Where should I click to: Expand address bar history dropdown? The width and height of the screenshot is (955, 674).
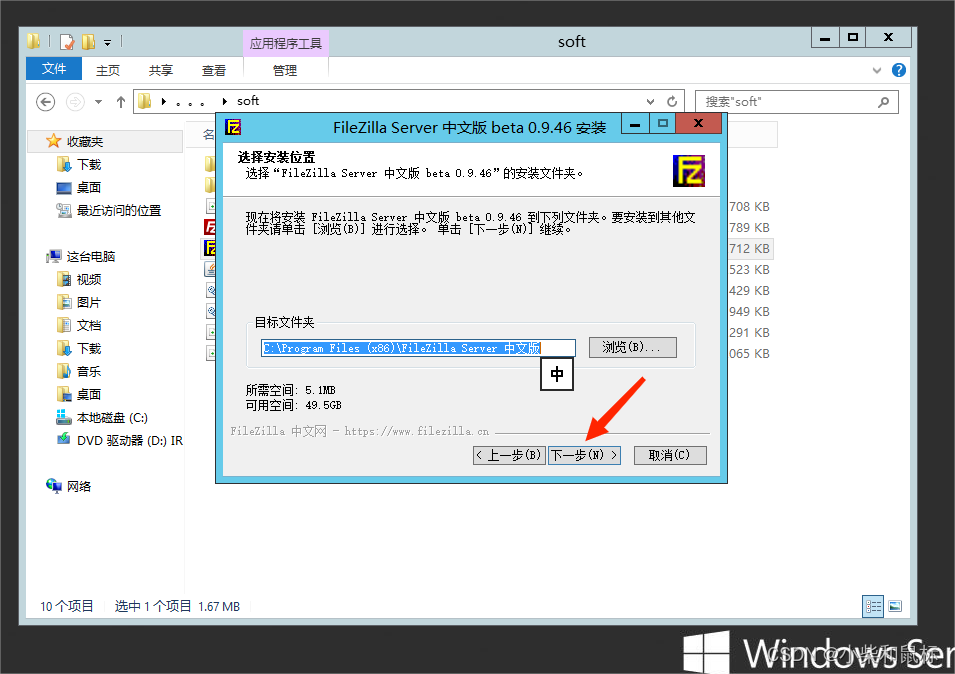tap(650, 102)
